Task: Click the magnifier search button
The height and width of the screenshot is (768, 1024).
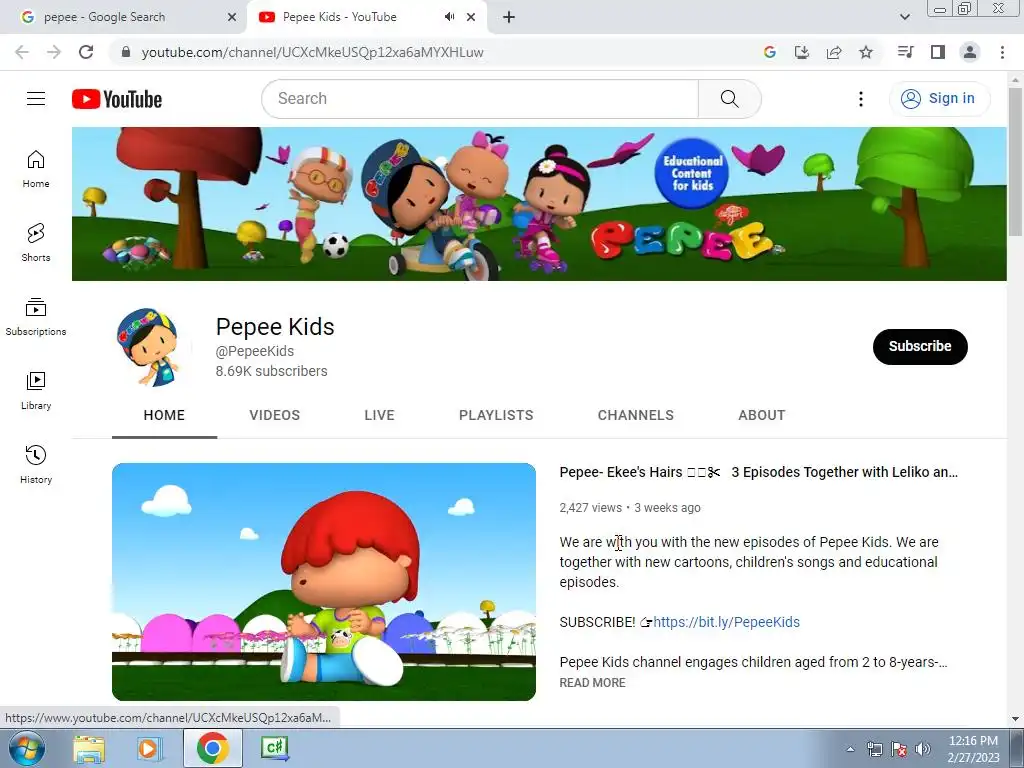Action: point(729,99)
